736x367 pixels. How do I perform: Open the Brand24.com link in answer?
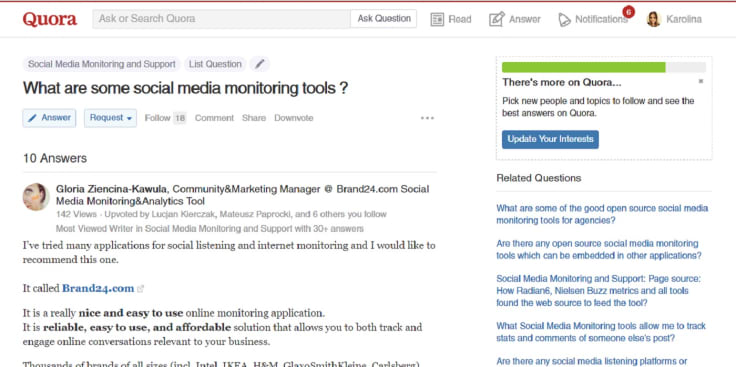click(x=98, y=288)
